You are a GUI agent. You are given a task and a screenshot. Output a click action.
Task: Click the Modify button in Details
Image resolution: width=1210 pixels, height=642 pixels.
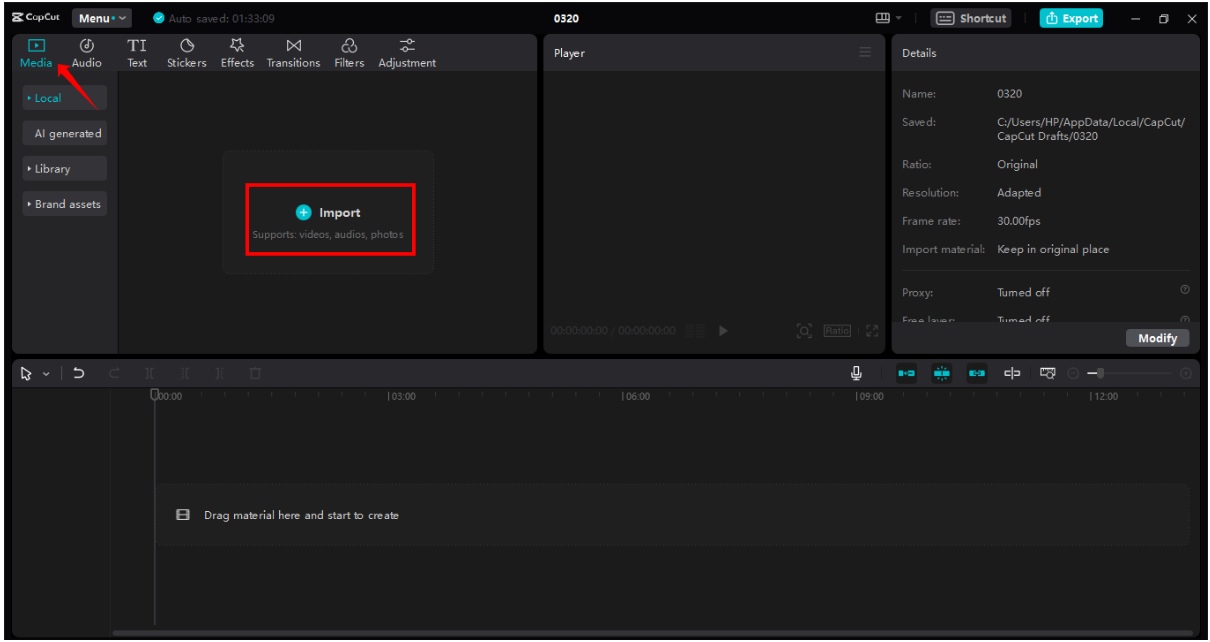[1157, 338]
